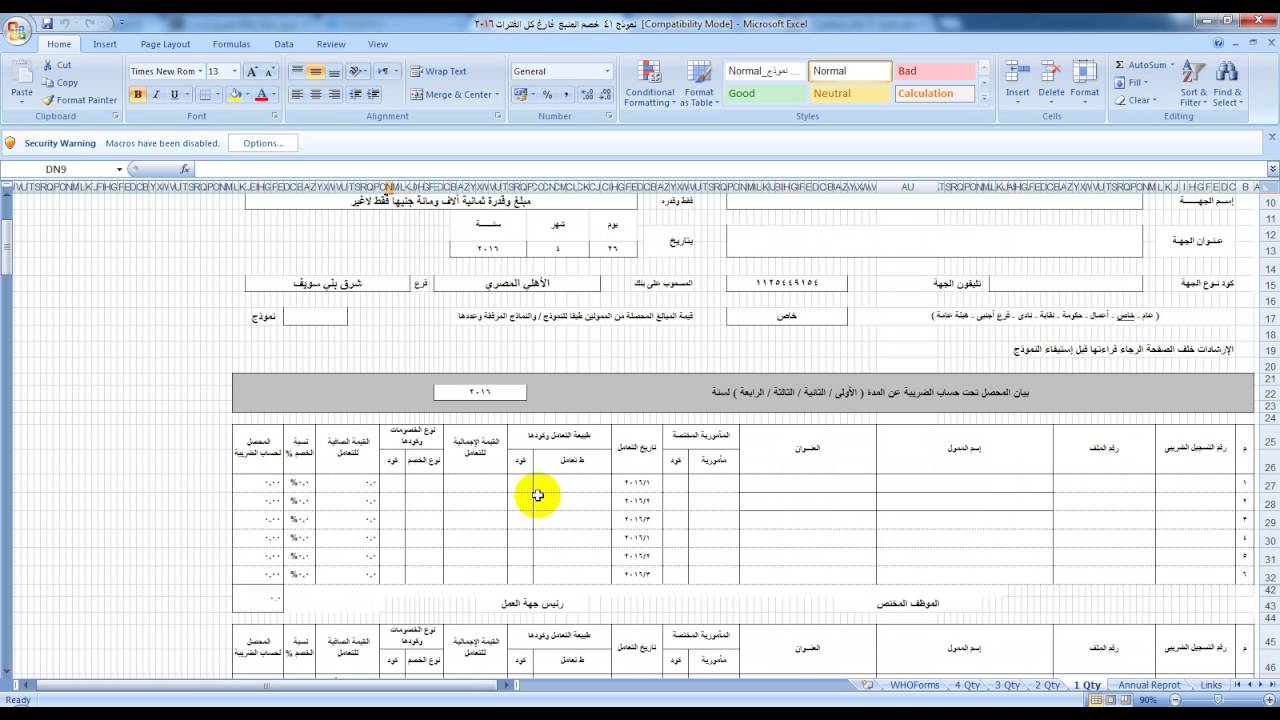The image size is (1280, 720).
Task: Center text horizontally
Action: (x=316, y=95)
